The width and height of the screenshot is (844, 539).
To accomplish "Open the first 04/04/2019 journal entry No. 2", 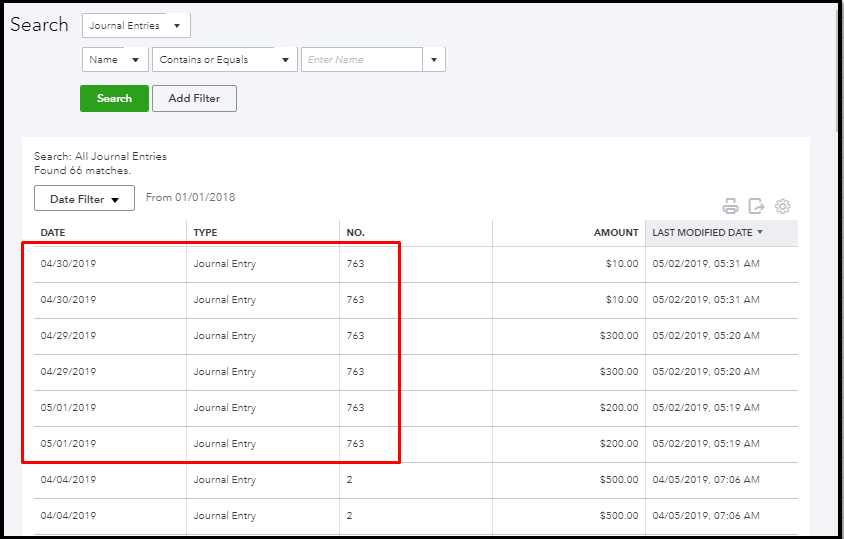I will (69, 480).
